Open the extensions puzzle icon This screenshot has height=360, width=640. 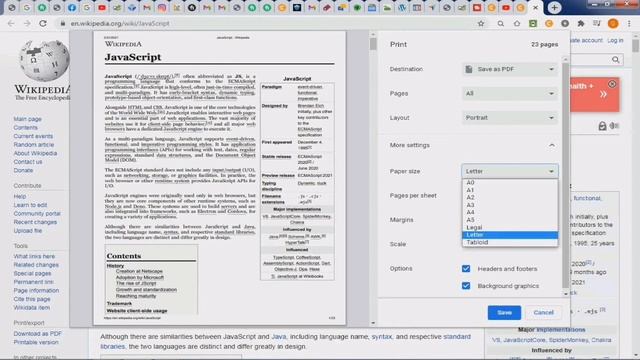pyautogui.click(x=581, y=24)
